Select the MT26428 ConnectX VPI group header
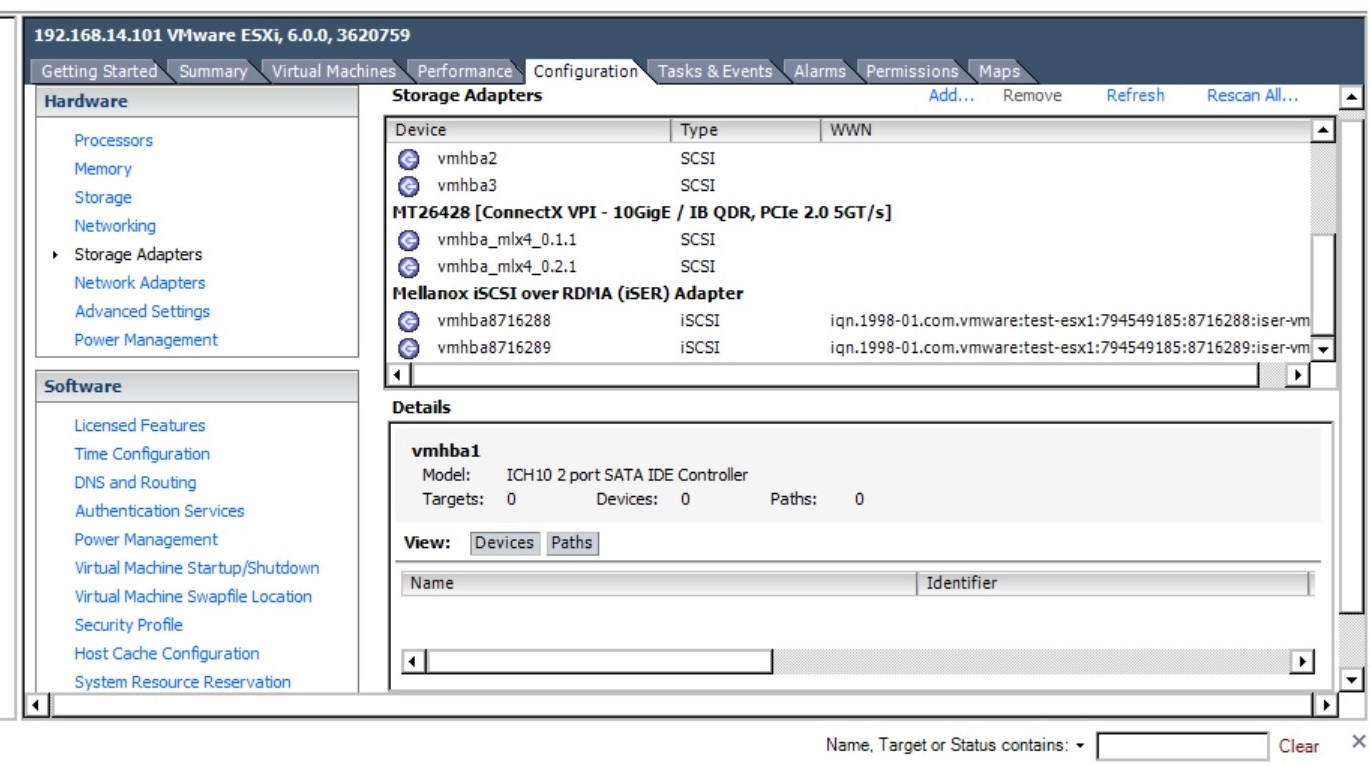Image resolution: width=1371 pixels, height=766 pixels. 641,213
